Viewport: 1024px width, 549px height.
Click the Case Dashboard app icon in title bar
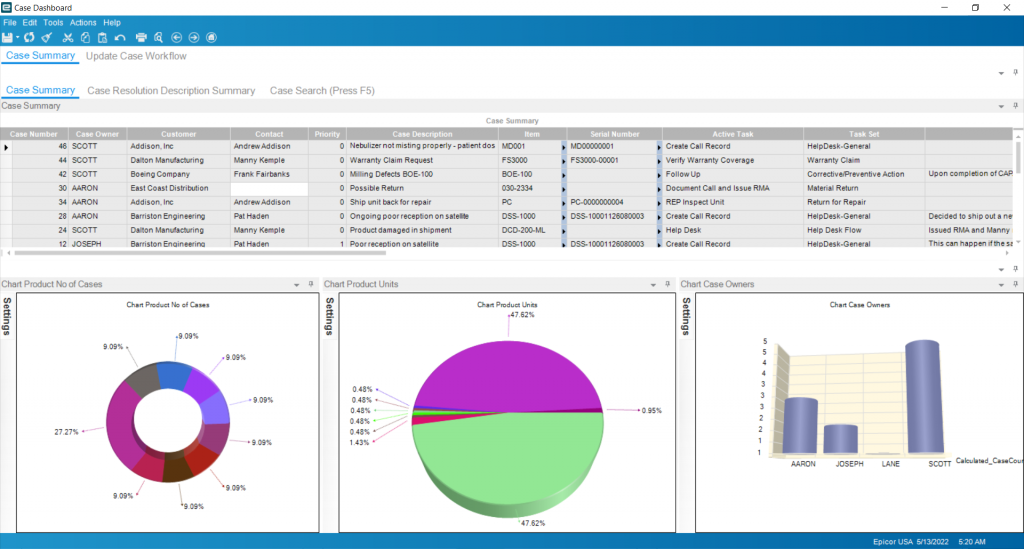click(x=7, y=8)
